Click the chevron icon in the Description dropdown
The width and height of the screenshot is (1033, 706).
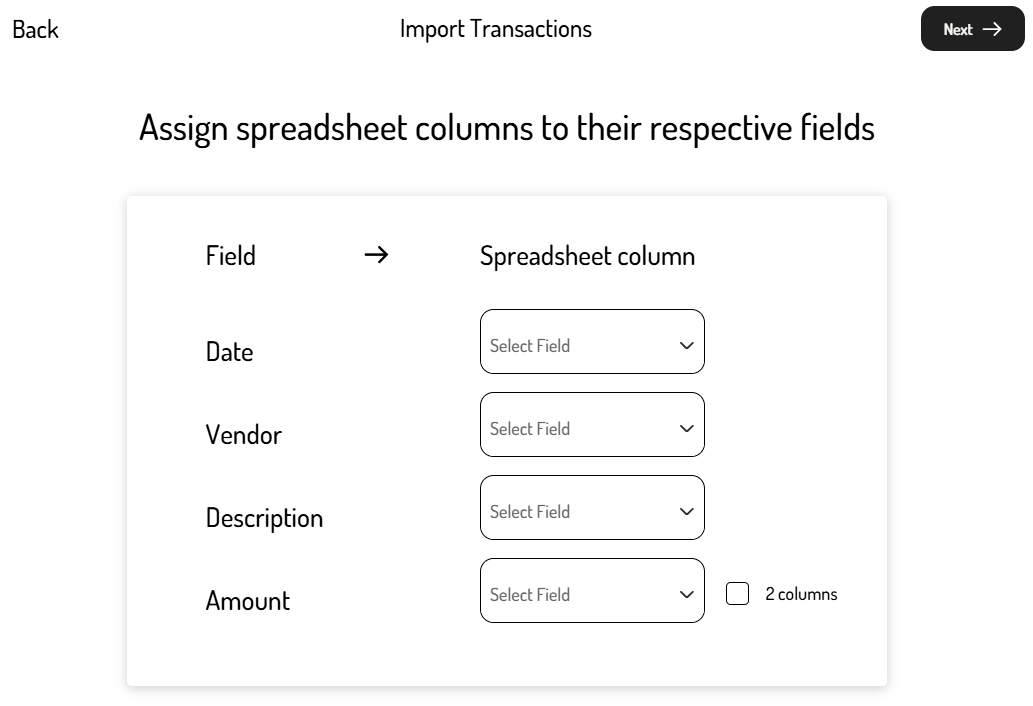coord(686,512)
